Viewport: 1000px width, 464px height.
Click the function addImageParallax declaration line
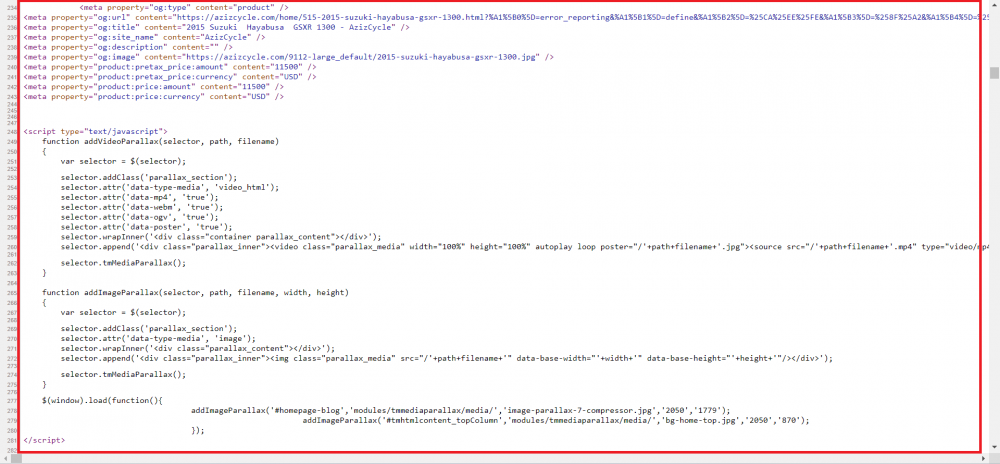click(195, 293)
